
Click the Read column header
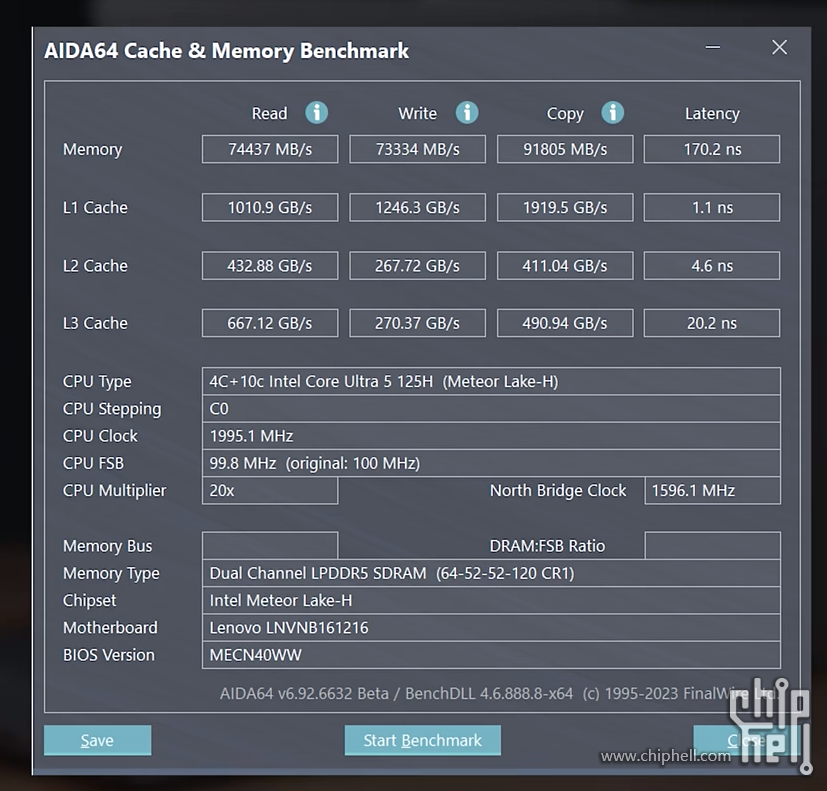point(270,113)
